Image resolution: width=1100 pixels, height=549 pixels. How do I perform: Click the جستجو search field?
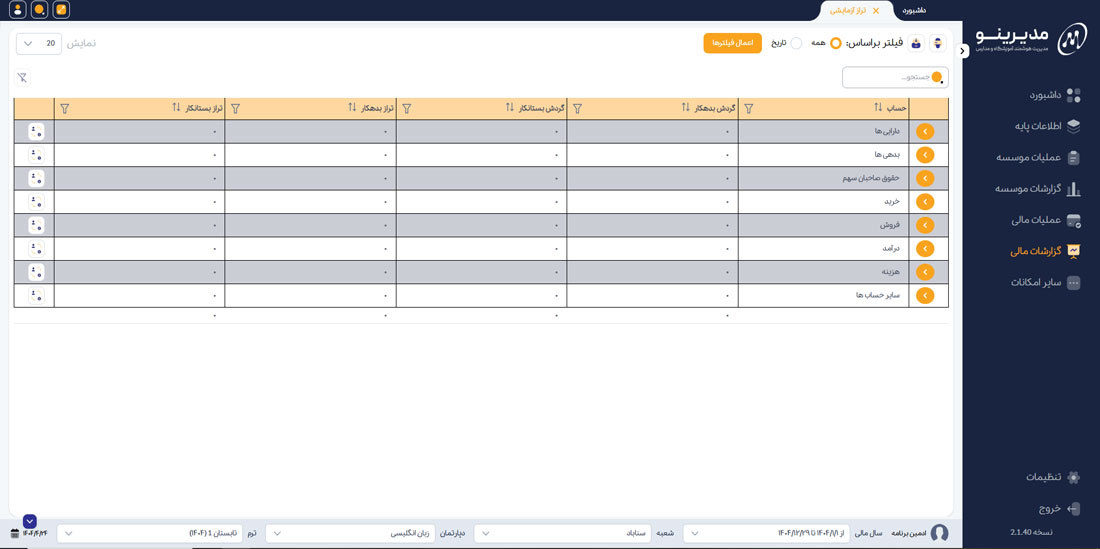[x=888, y=77]
